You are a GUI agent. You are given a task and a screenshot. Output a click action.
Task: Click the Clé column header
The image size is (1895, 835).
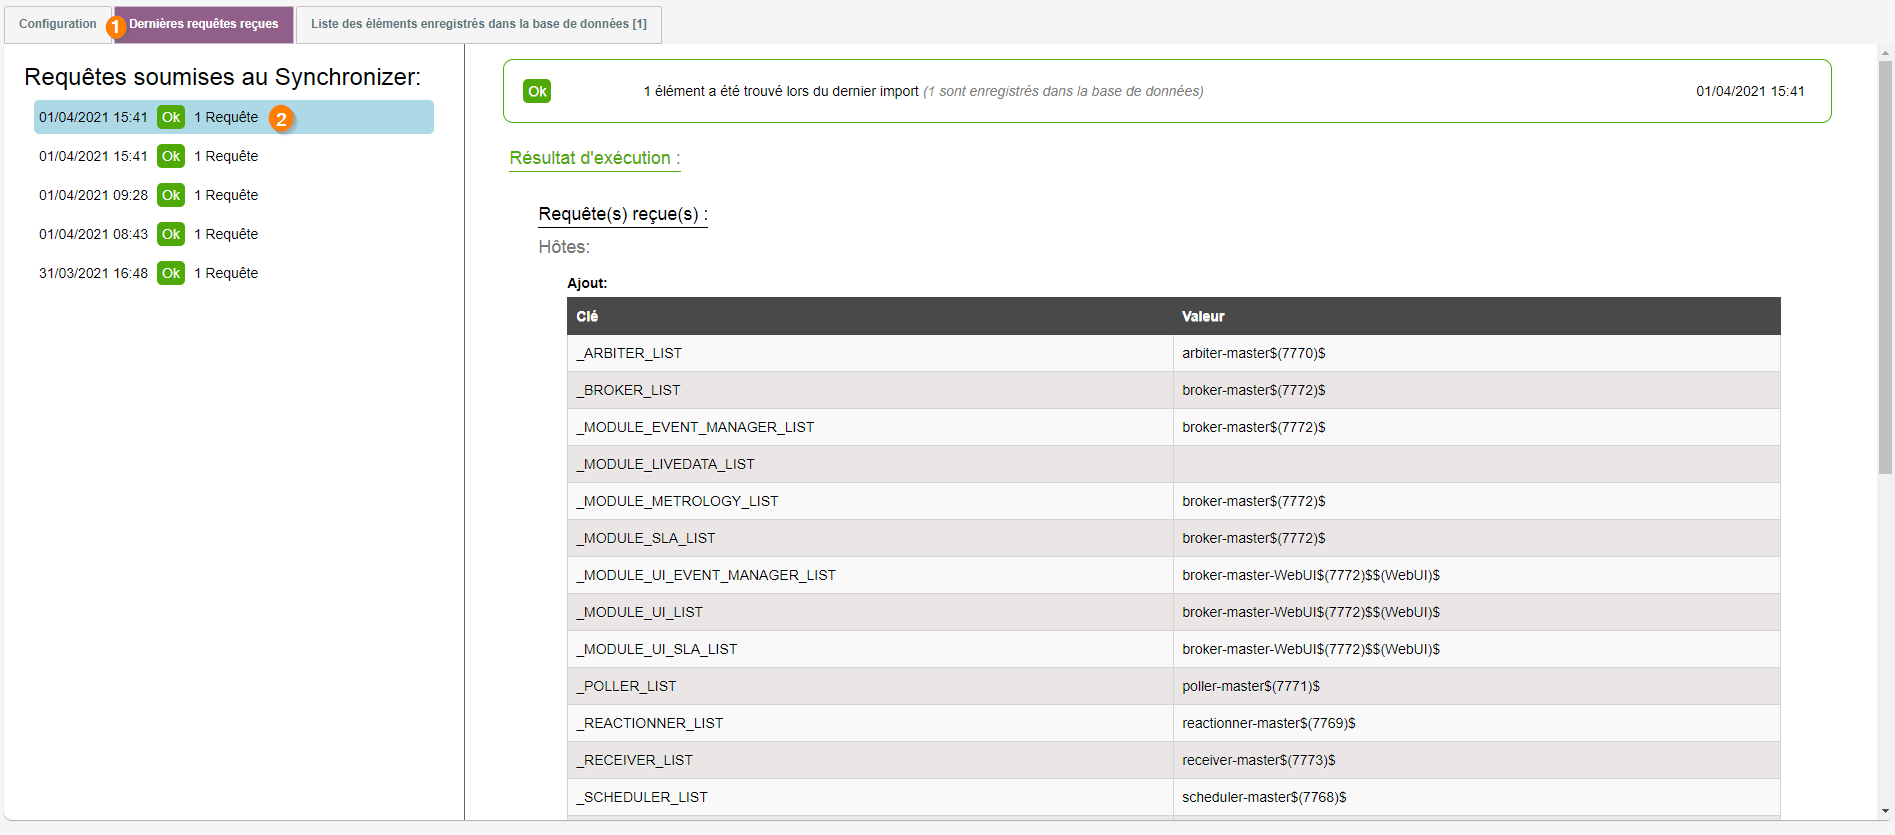587,316
